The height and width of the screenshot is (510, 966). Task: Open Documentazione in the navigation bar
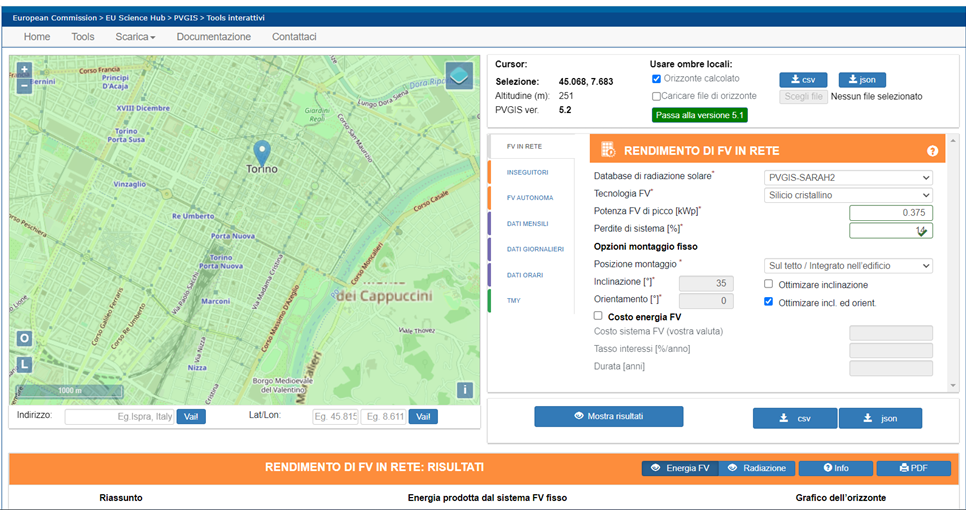click(214, 37)
